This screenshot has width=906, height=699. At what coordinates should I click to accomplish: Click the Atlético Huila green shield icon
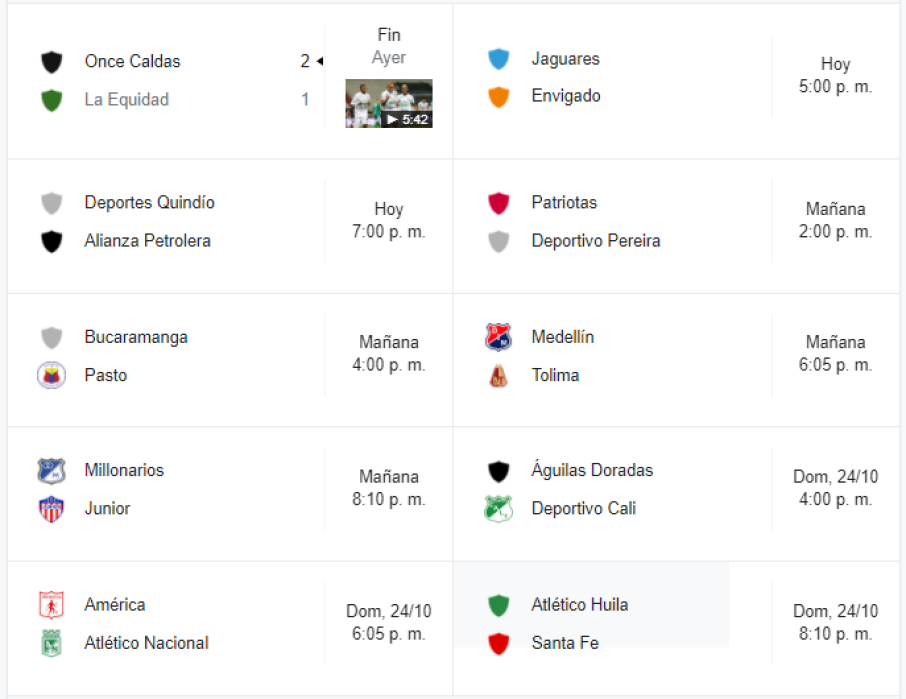pos(498,605)
